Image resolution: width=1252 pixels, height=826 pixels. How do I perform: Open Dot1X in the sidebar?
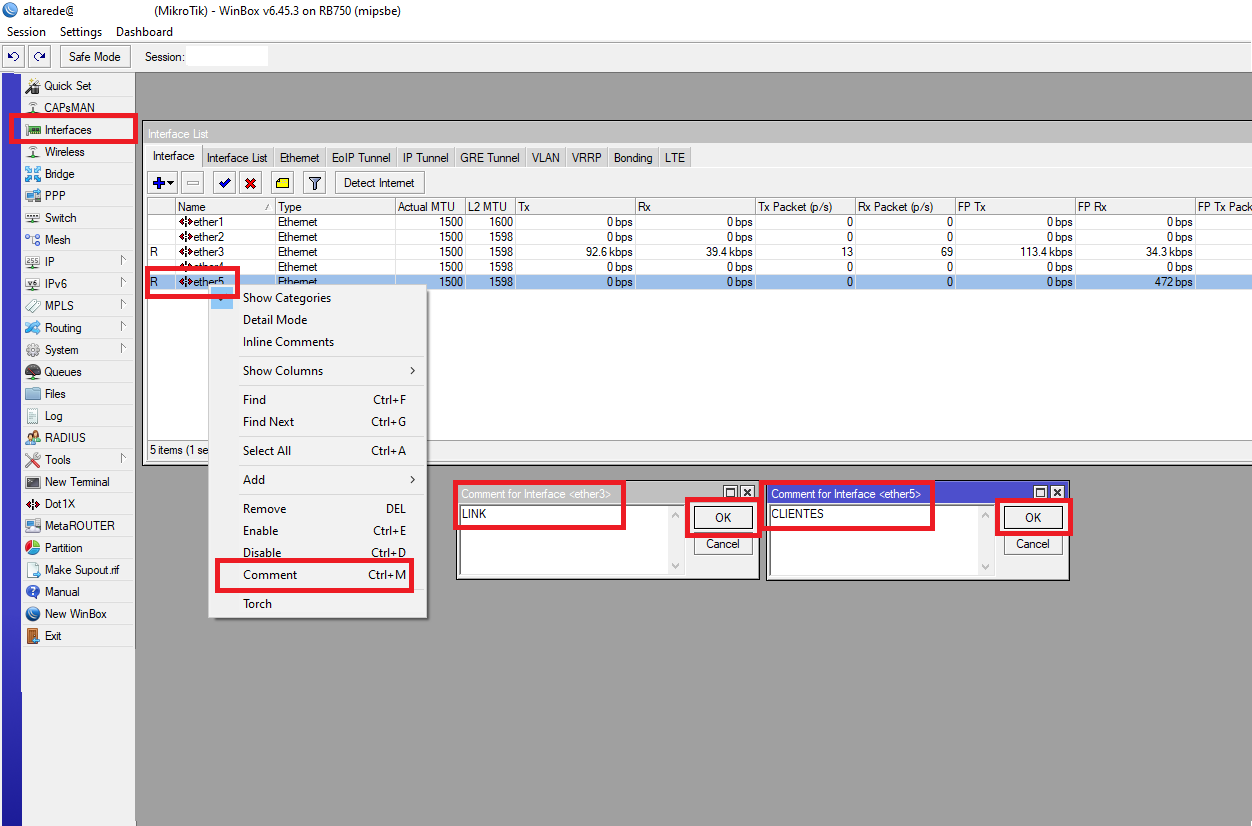(x=78, y=504)
